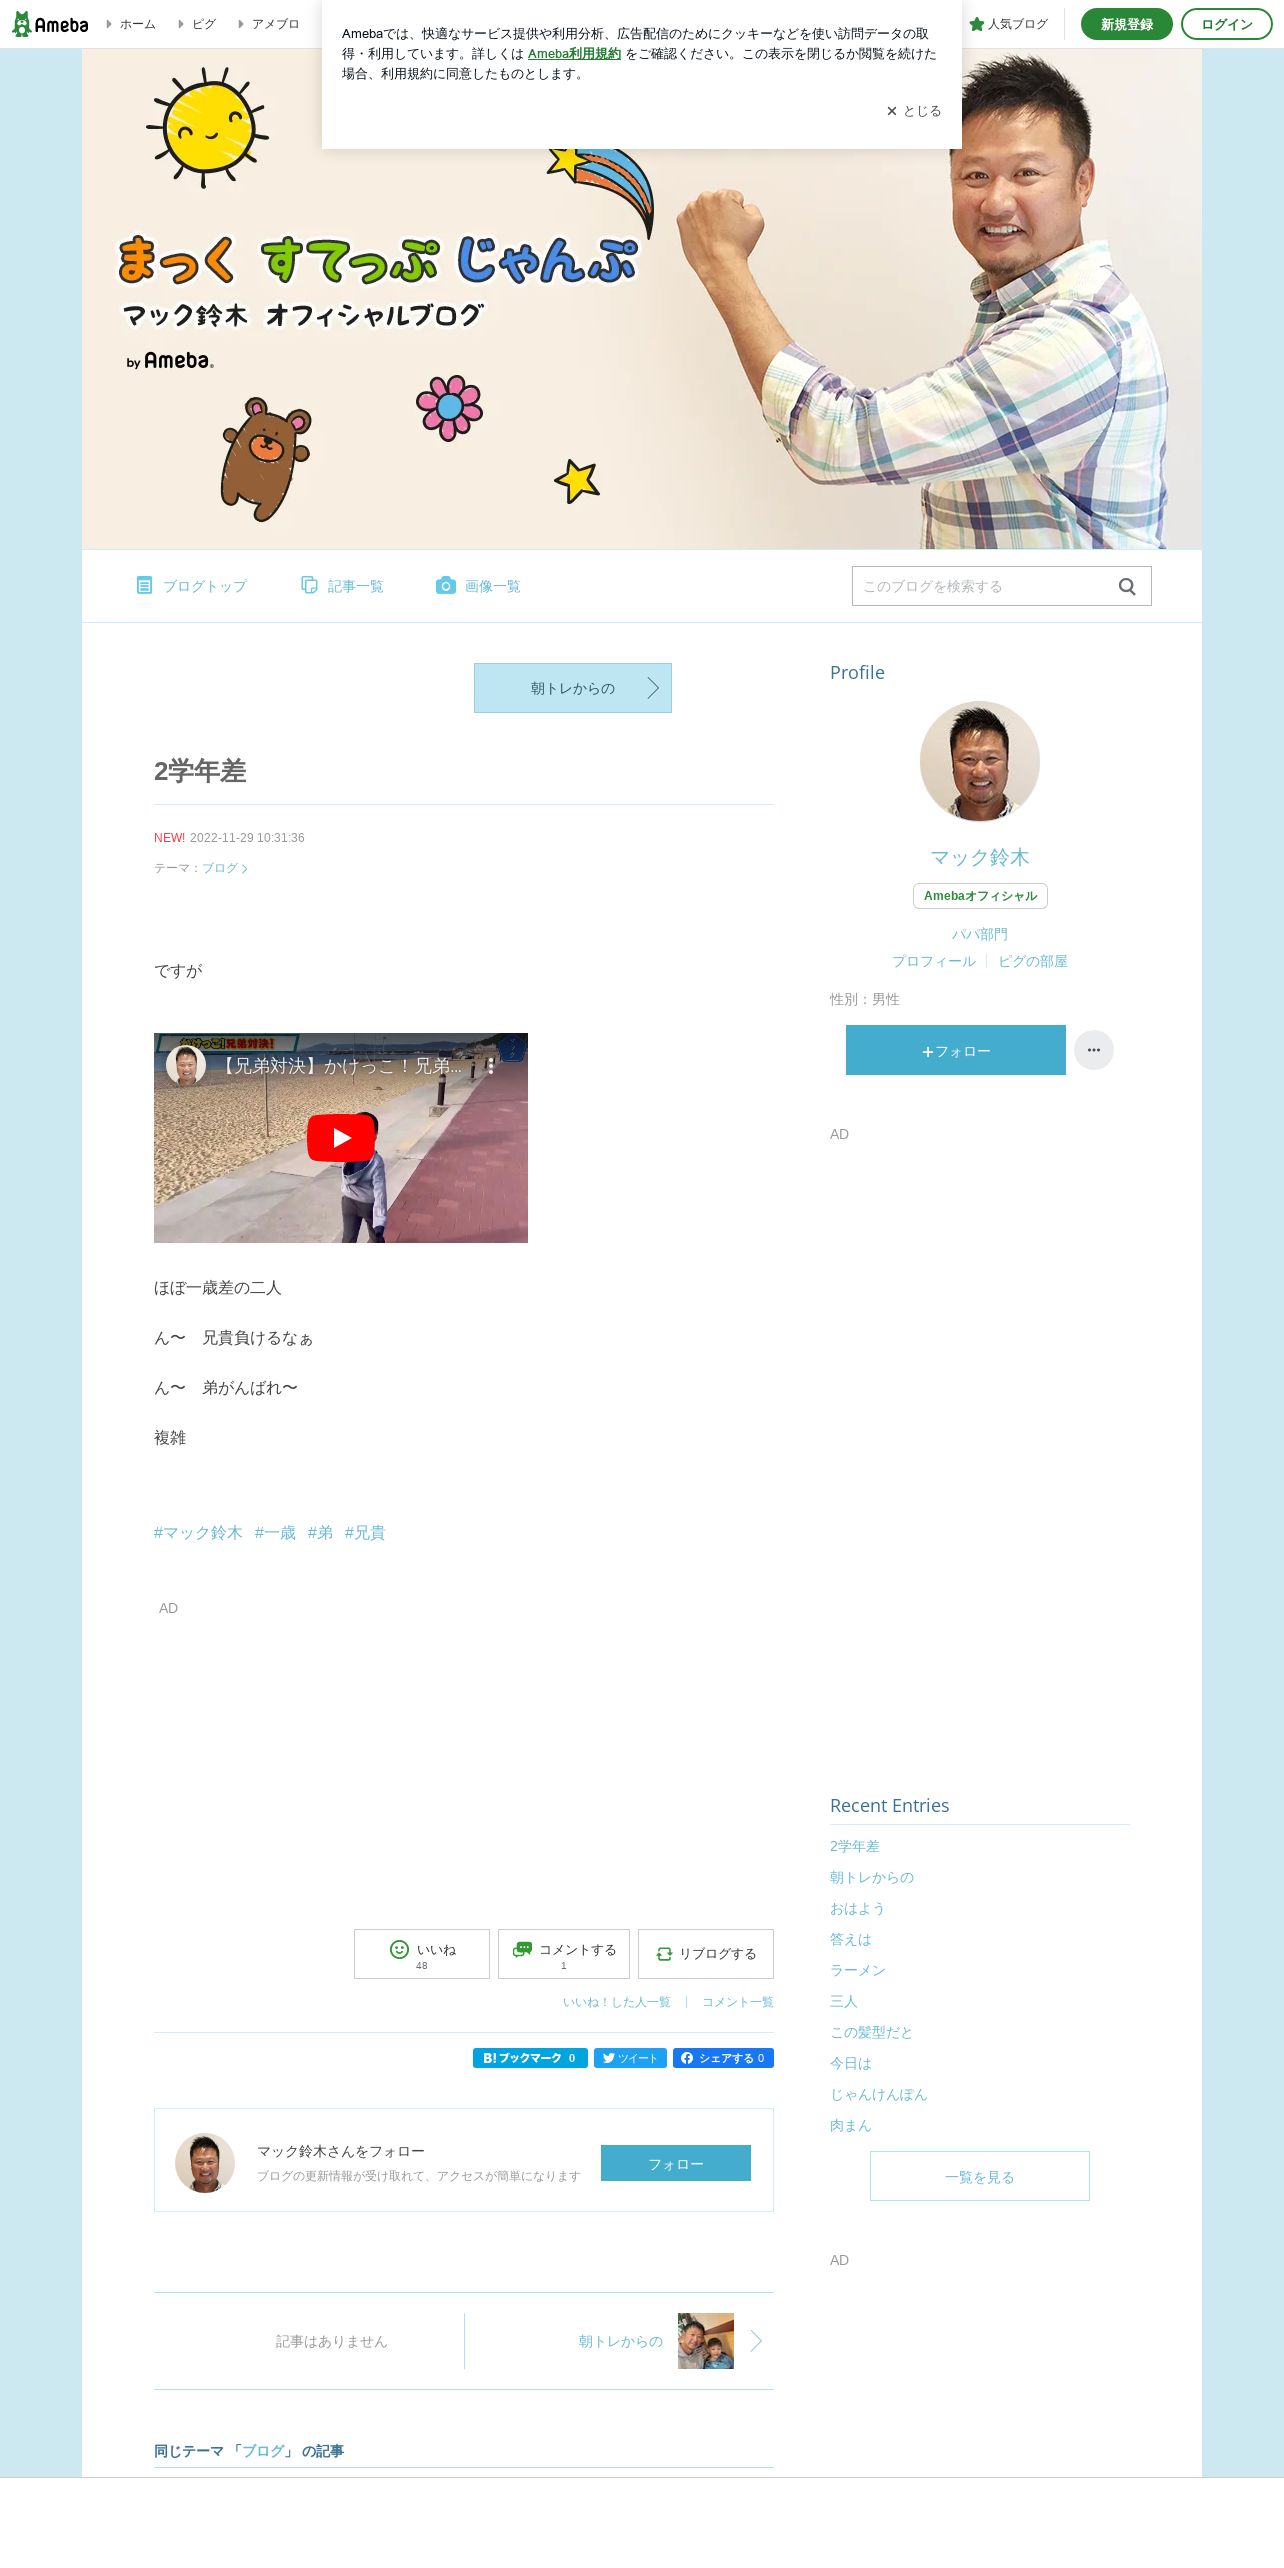Open ブログ link in 同じテーマ heading
The width and height of the screenshot is (1284, 2568).
point(264,2451)
